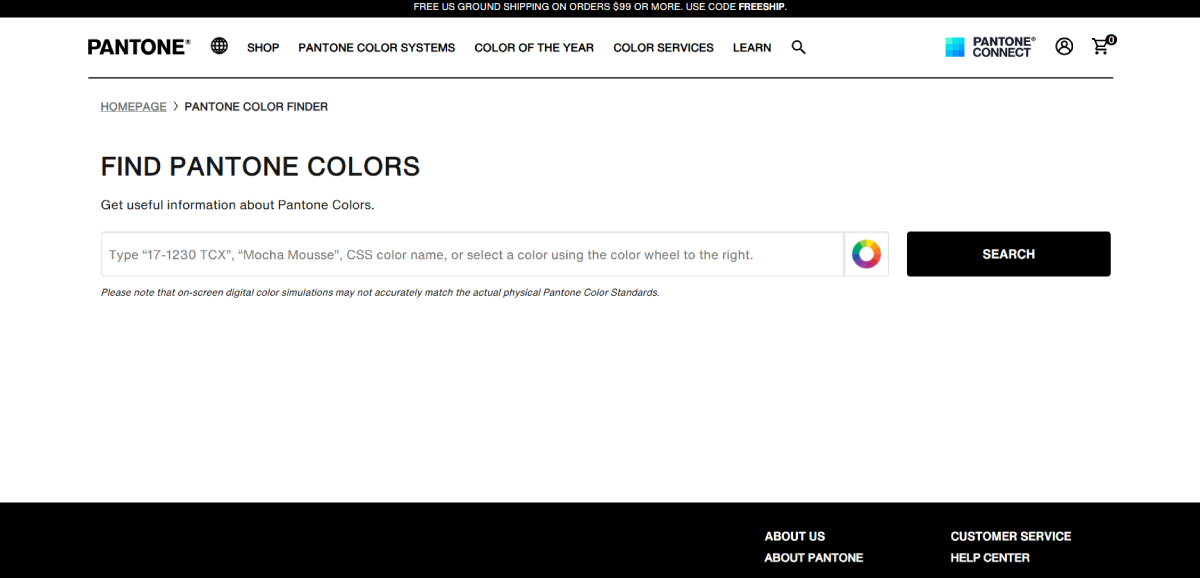The width and height of the screenshot is (1200, 578).
Task: Click the Find Pantone Colors heading
Action: (260, 166)
